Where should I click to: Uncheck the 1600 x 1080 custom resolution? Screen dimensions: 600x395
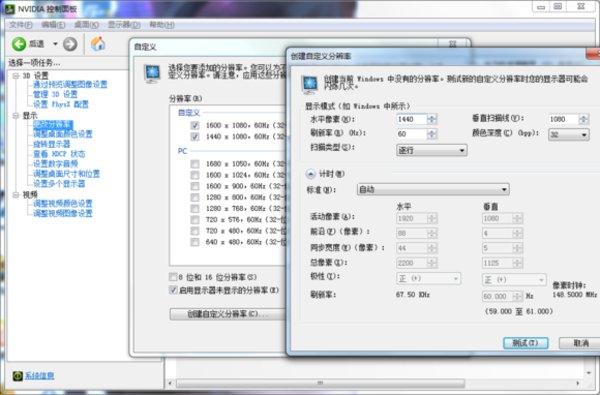[195, 125]
